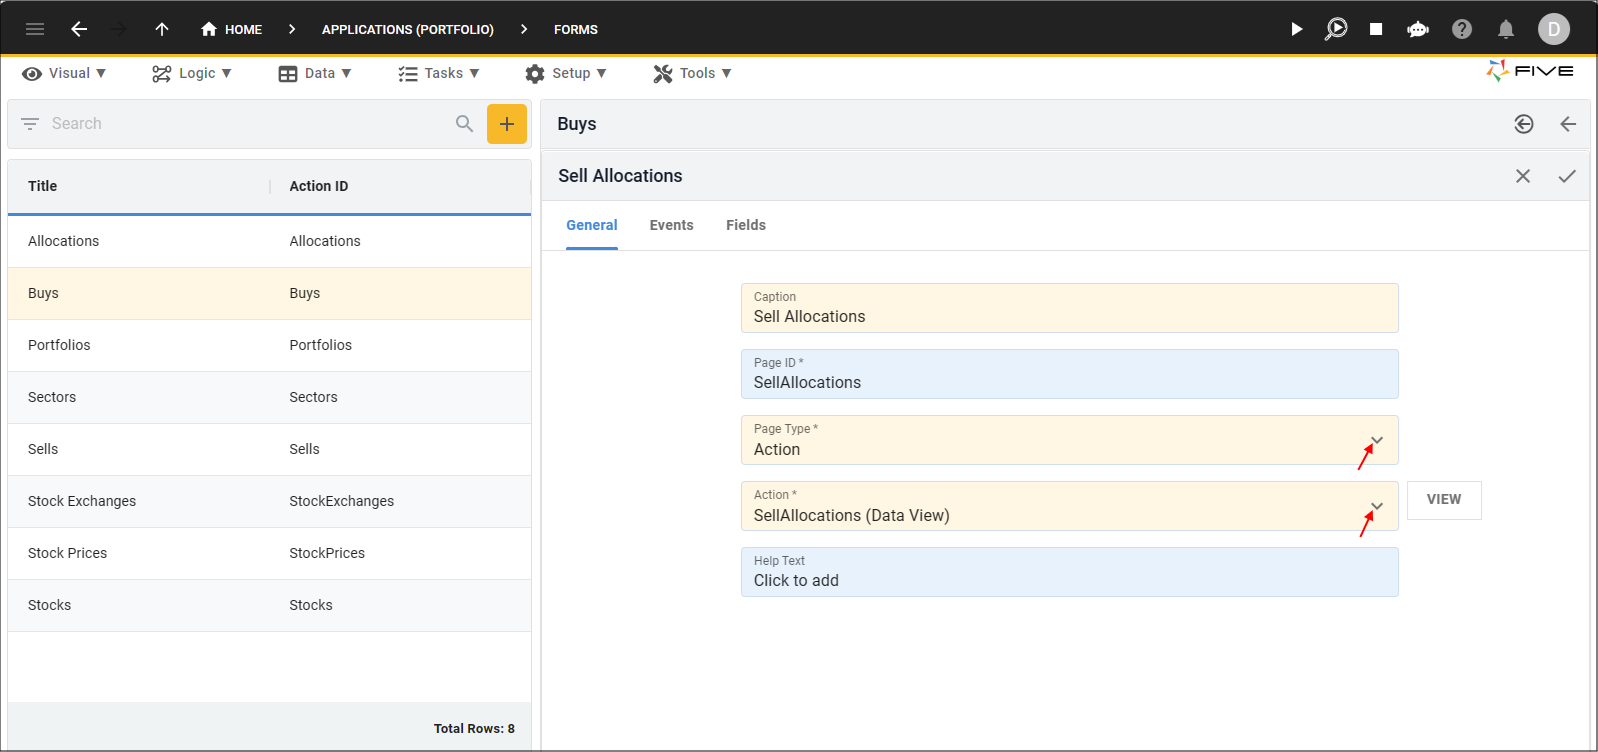
Task: Open the help question mark icon
Action: [1462, 29]
